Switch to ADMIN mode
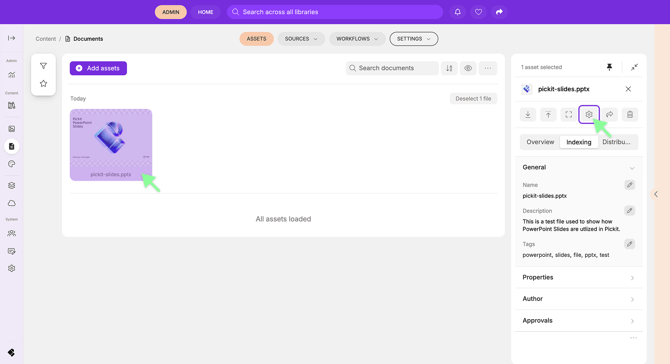This screenshot has width=670, height=364. tap(170, 12)
